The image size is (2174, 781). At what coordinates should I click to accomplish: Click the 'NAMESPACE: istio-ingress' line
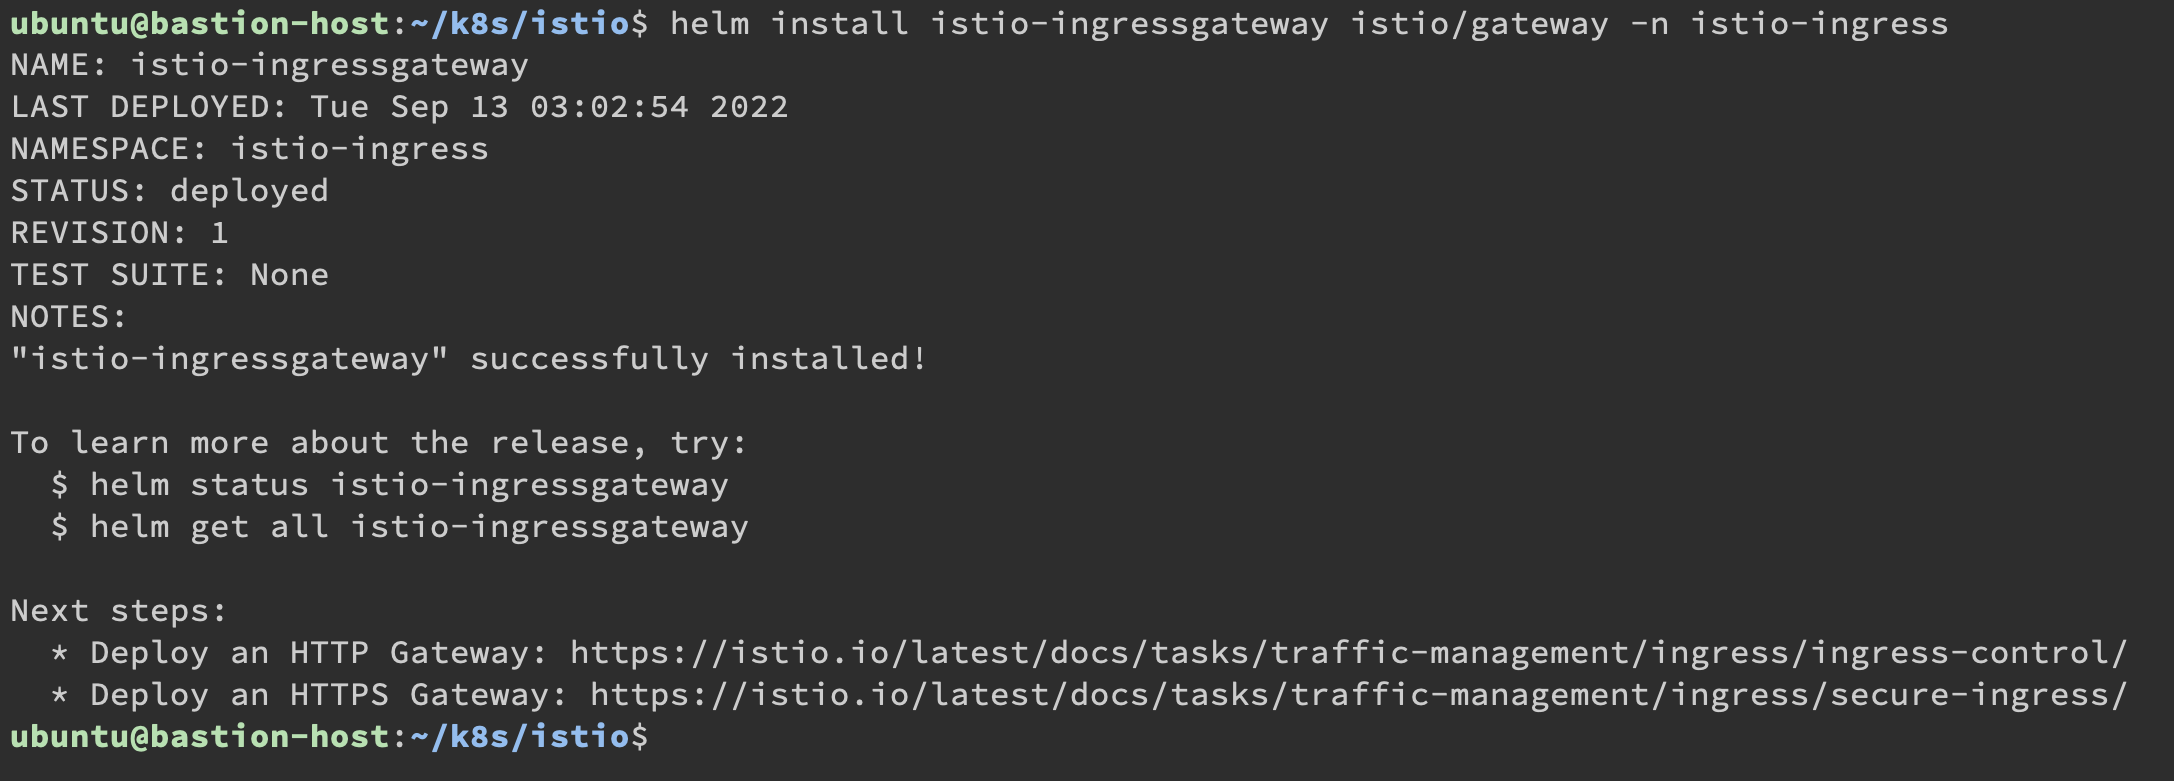click(x=249, y=149)
